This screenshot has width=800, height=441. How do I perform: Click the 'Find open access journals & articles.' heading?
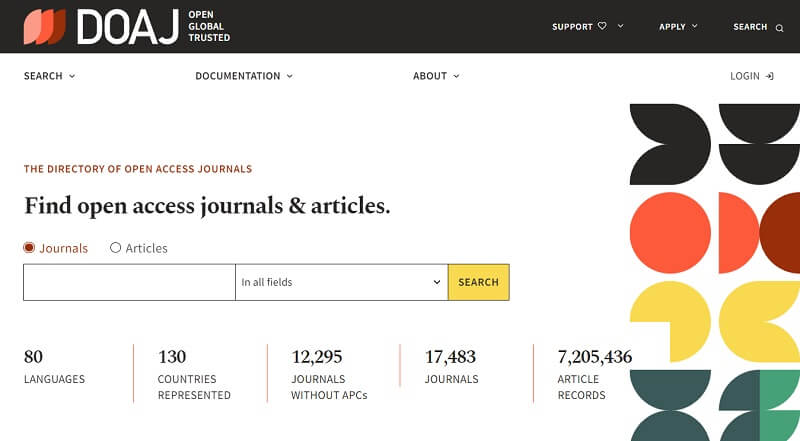207,206
